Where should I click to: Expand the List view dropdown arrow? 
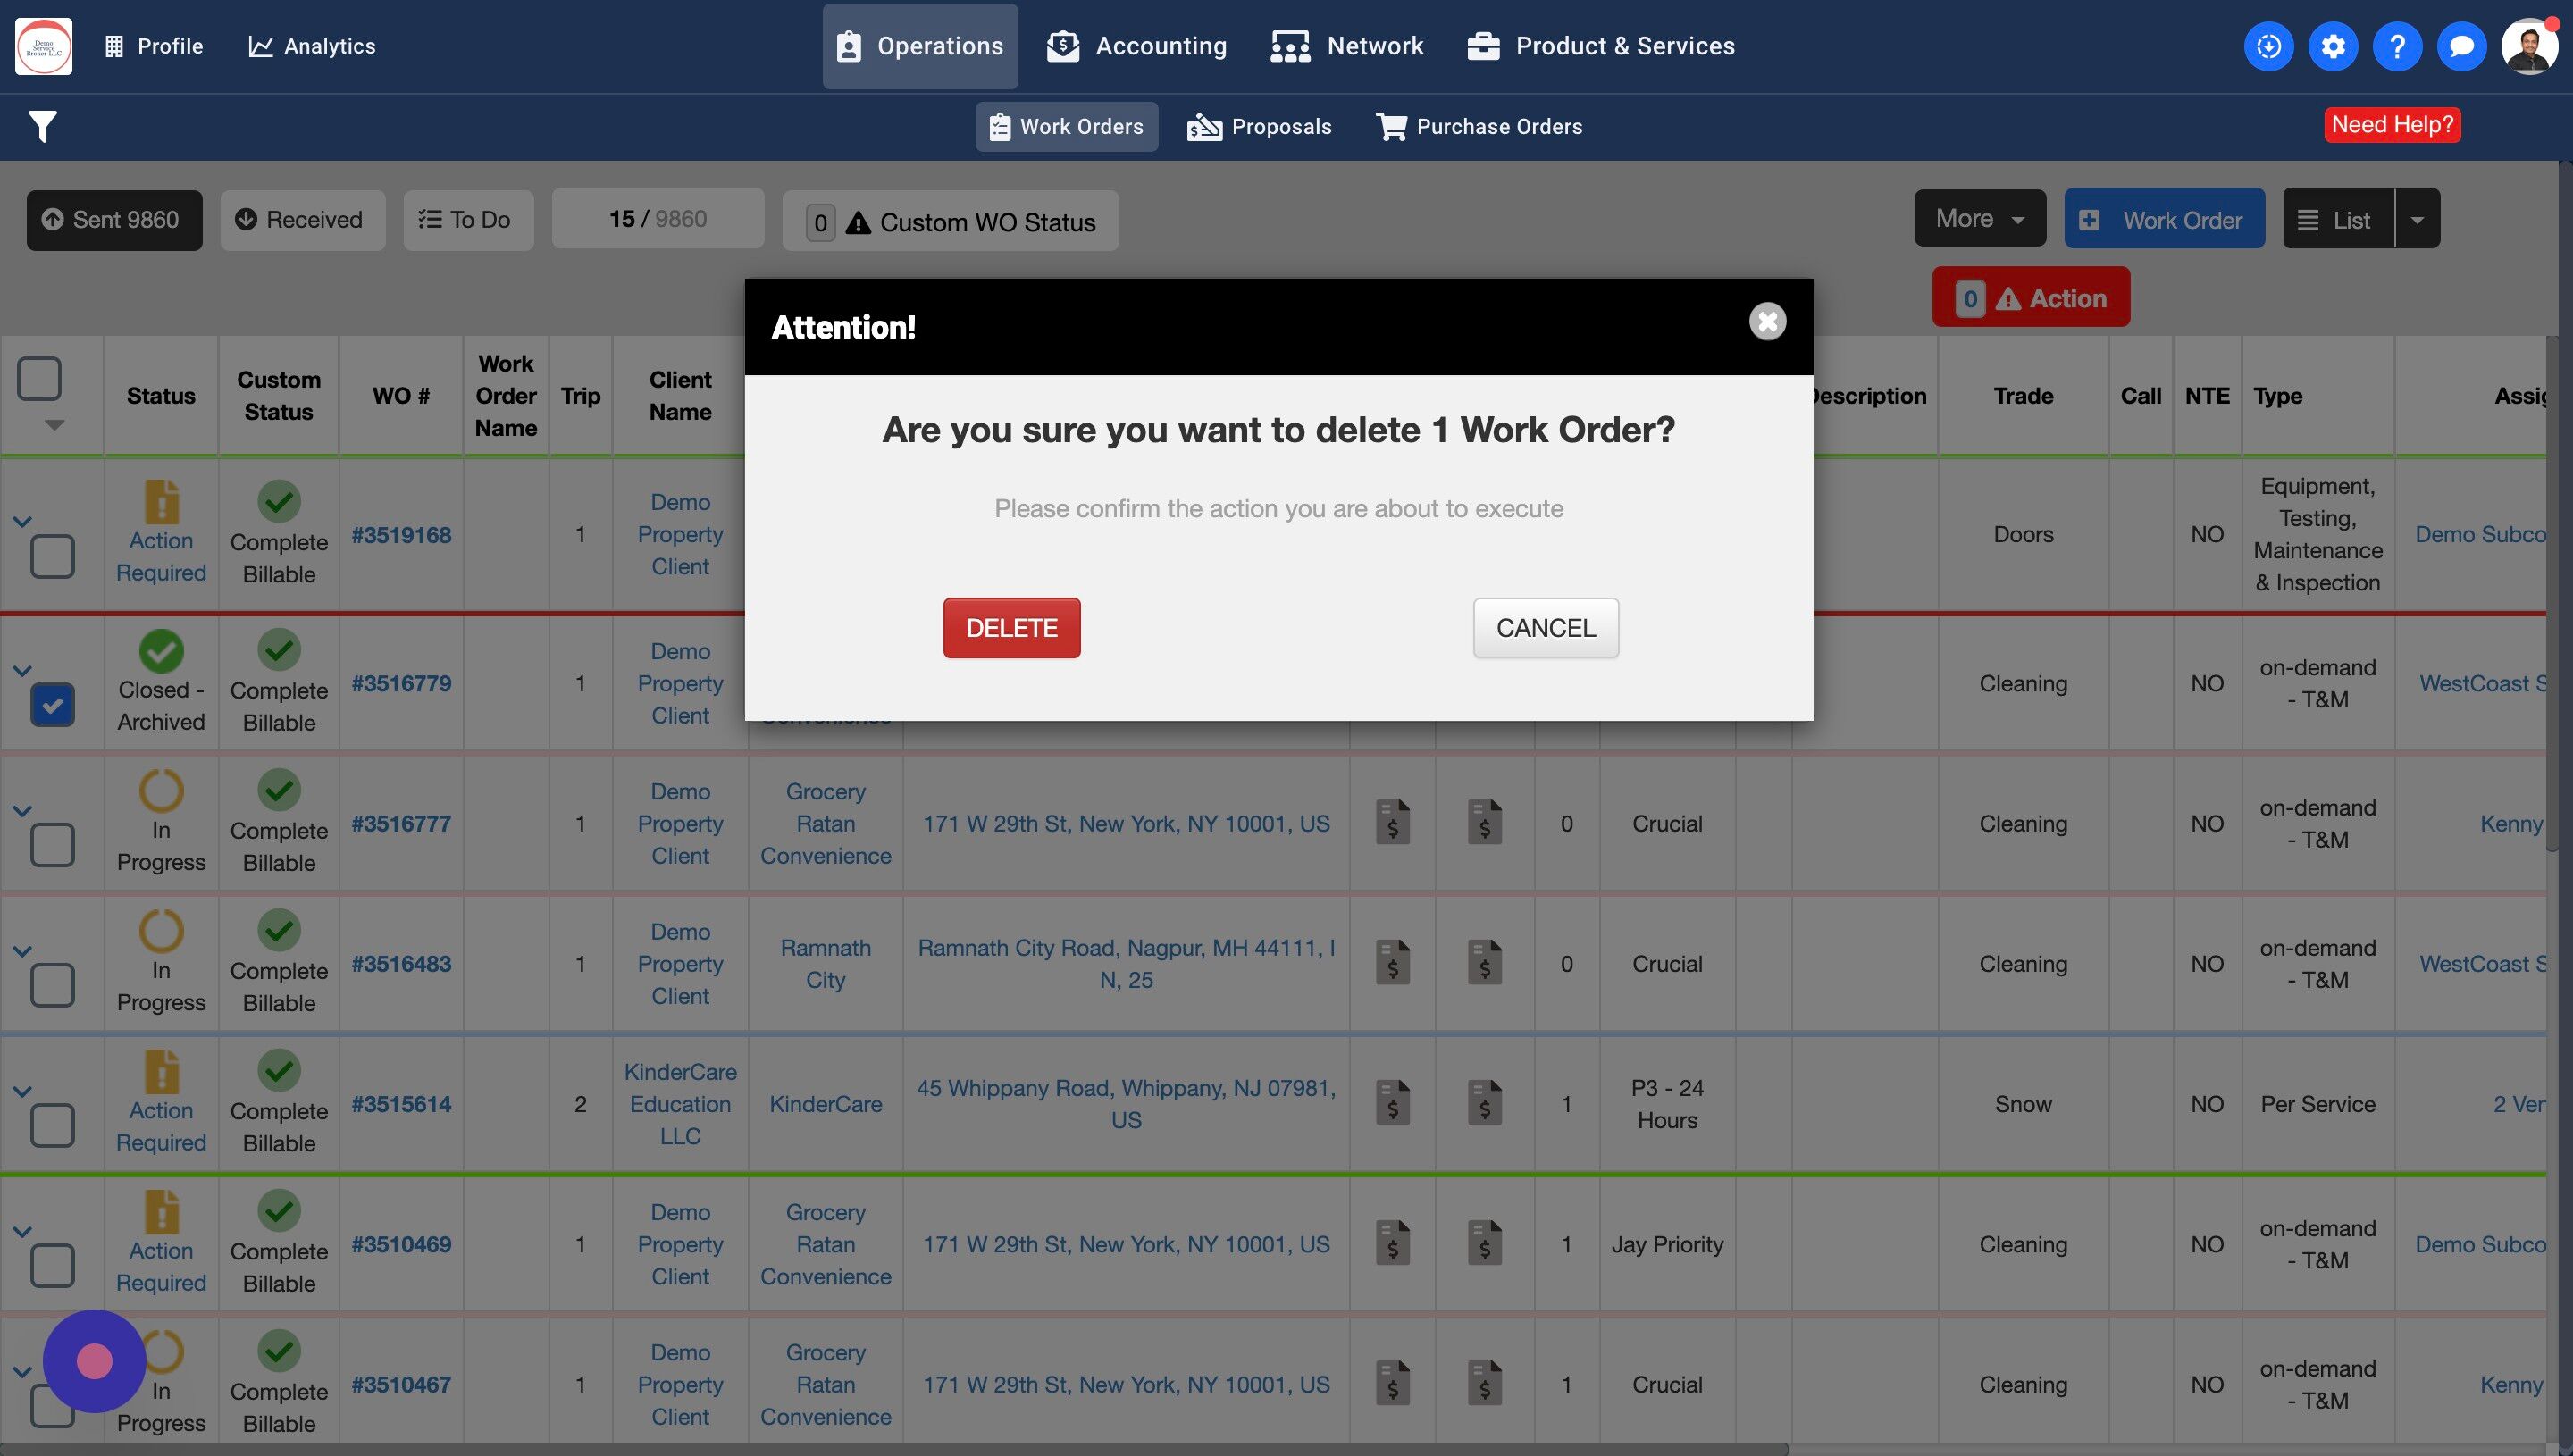coord(2416,219)
